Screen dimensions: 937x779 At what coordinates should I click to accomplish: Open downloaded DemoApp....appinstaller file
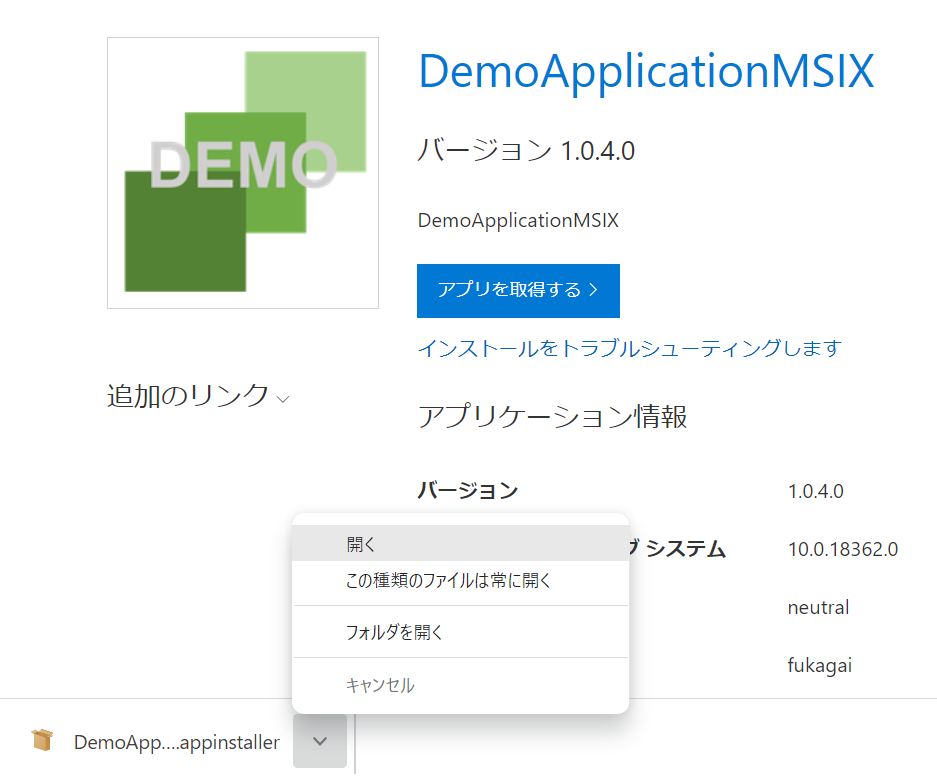point(176,742)
